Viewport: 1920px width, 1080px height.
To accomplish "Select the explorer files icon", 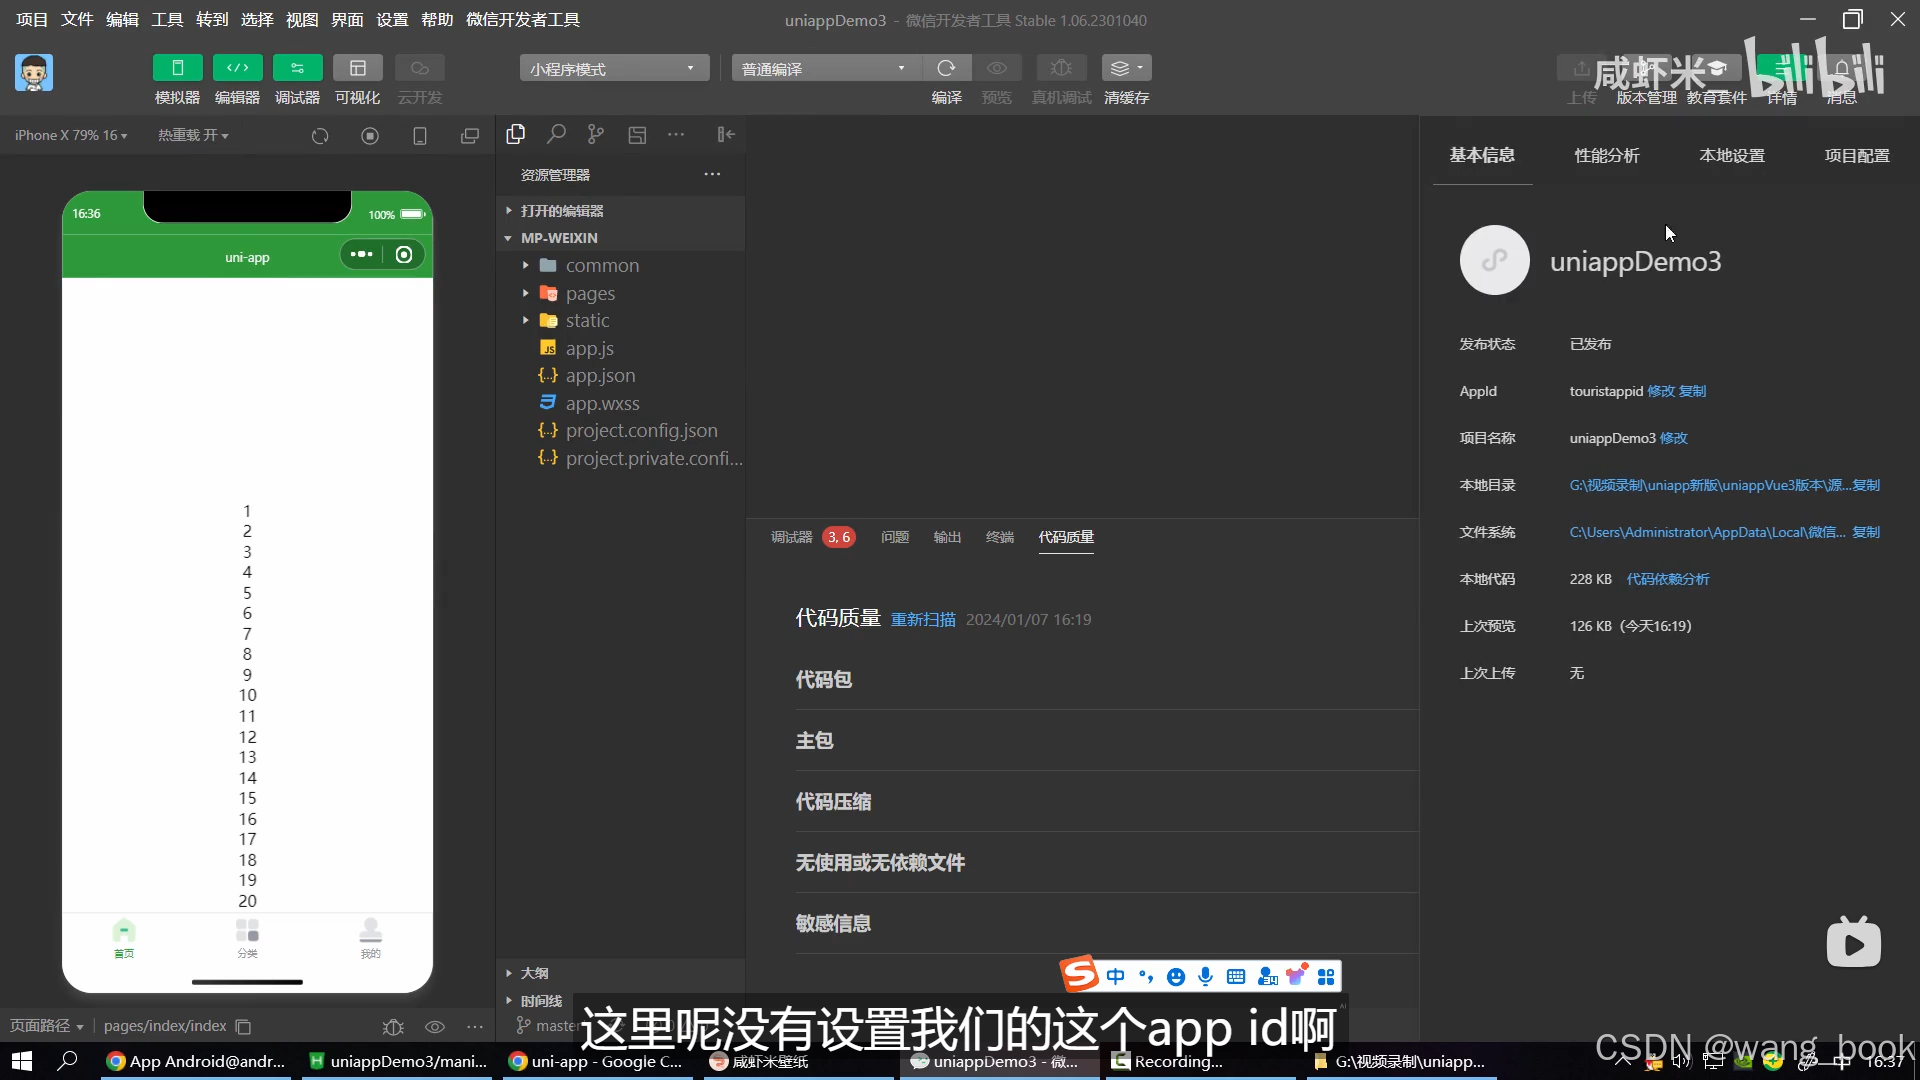I will tap(516, 134).
